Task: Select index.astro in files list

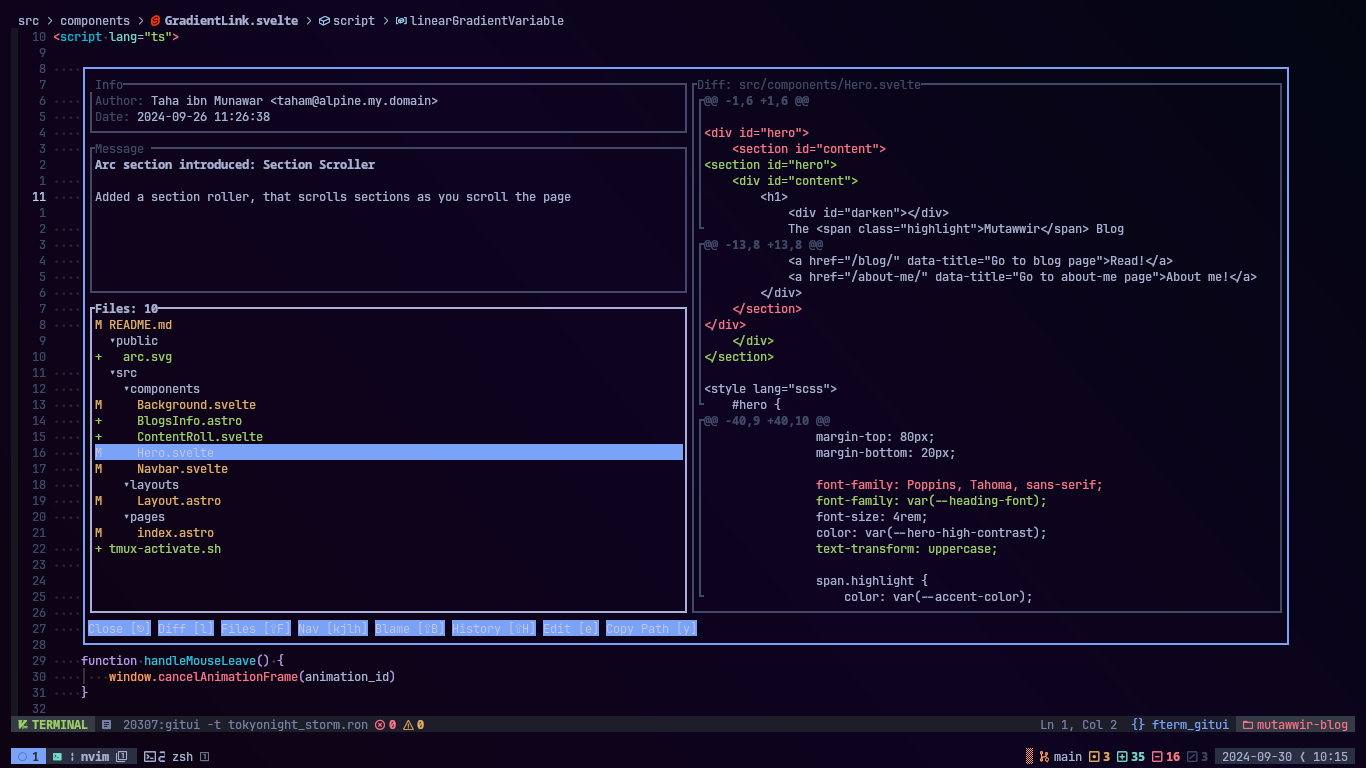Action: (175, 533)
